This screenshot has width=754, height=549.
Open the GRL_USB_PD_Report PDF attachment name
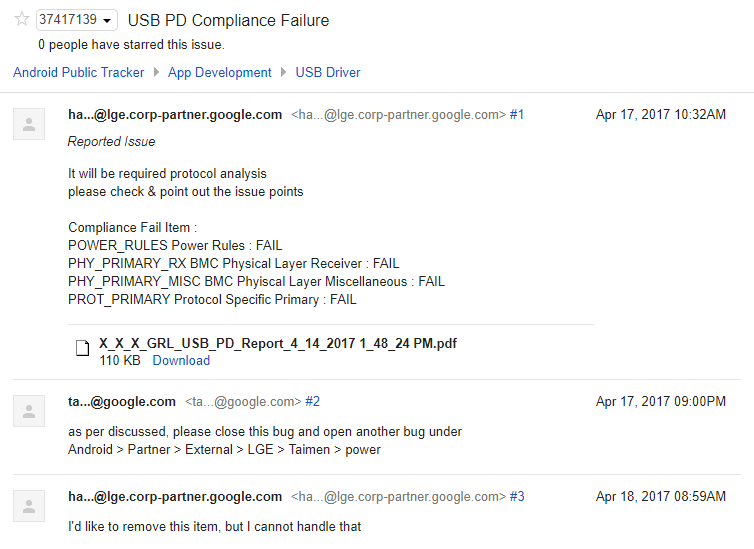tap(278, 343)
